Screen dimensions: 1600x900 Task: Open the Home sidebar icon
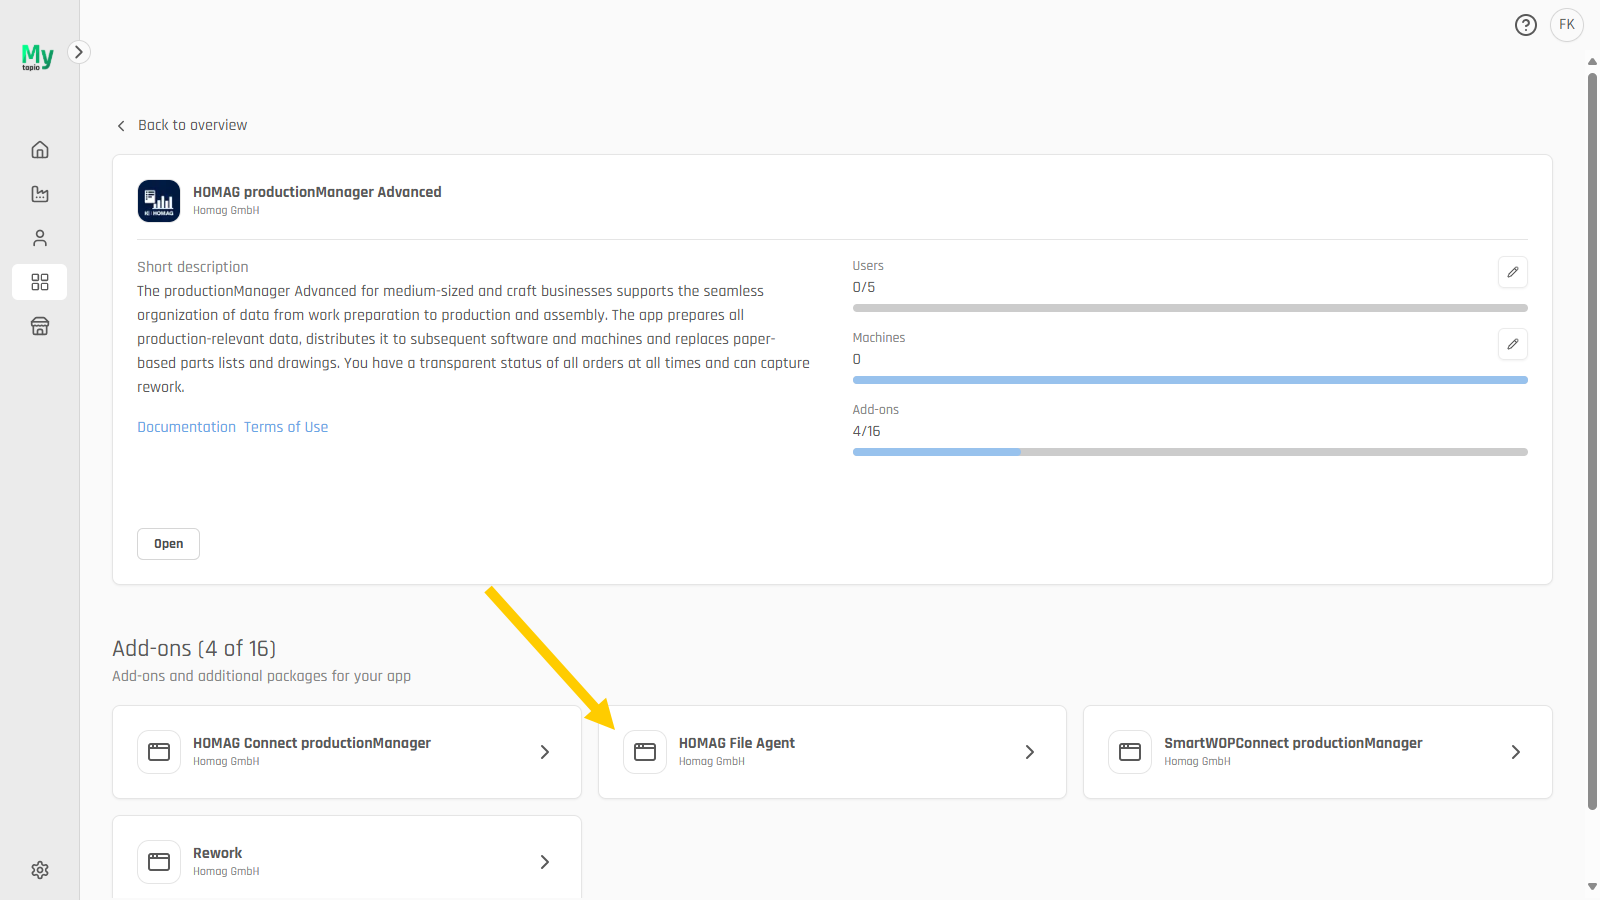(x=40, y=150)
